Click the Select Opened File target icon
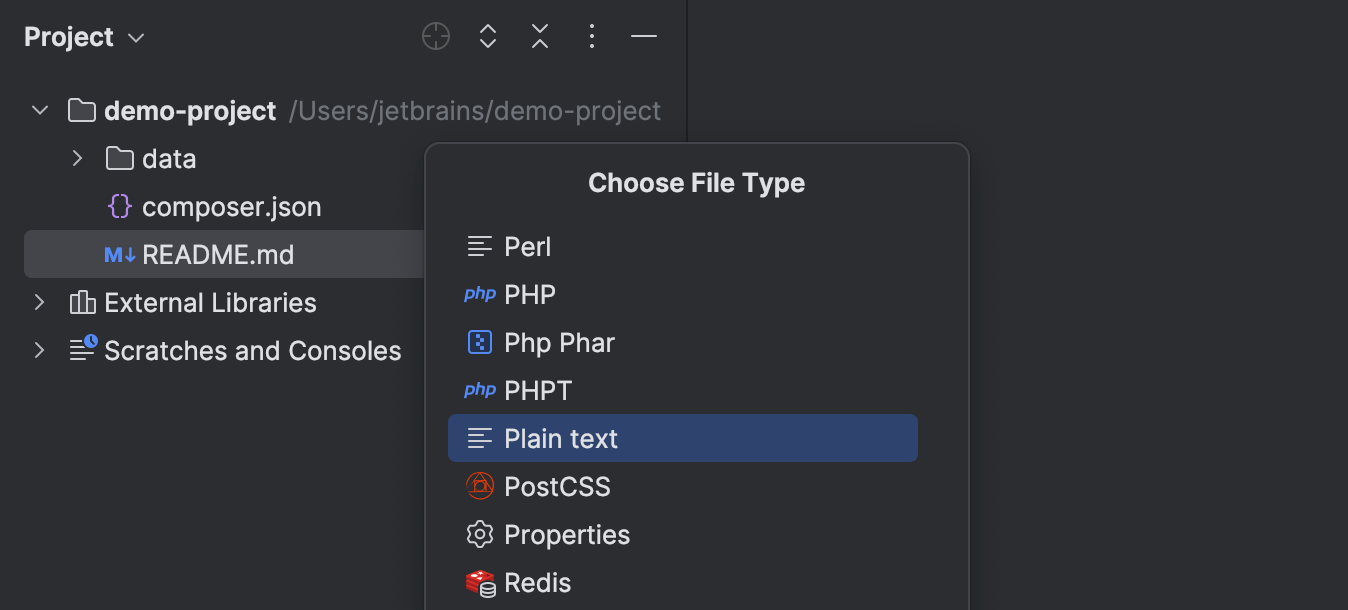 click(x=435, y=36)
